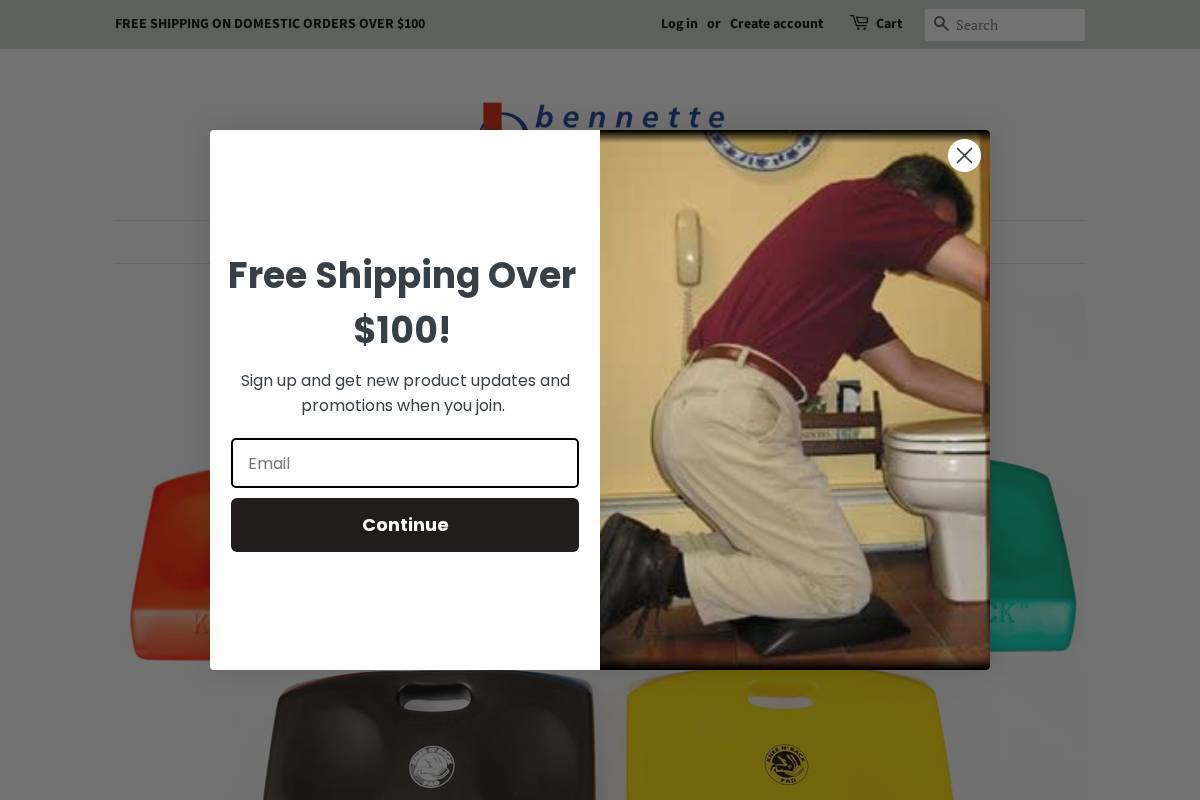Click the black Continue button
Image resolution: width=1200 pixels, height=800 pixels.
405,525
